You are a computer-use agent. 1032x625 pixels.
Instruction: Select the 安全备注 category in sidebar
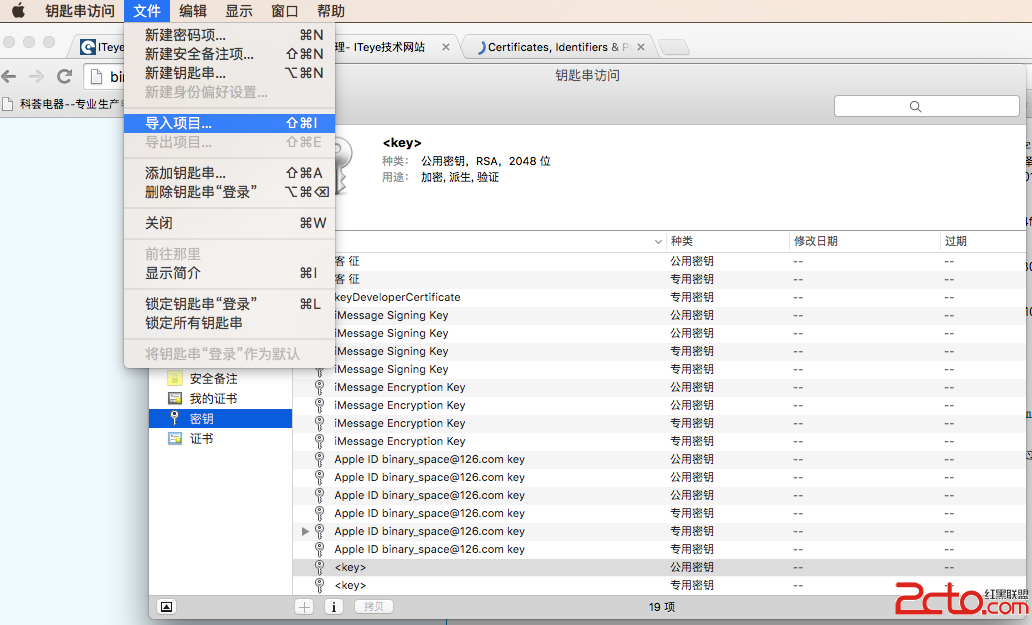213,379
